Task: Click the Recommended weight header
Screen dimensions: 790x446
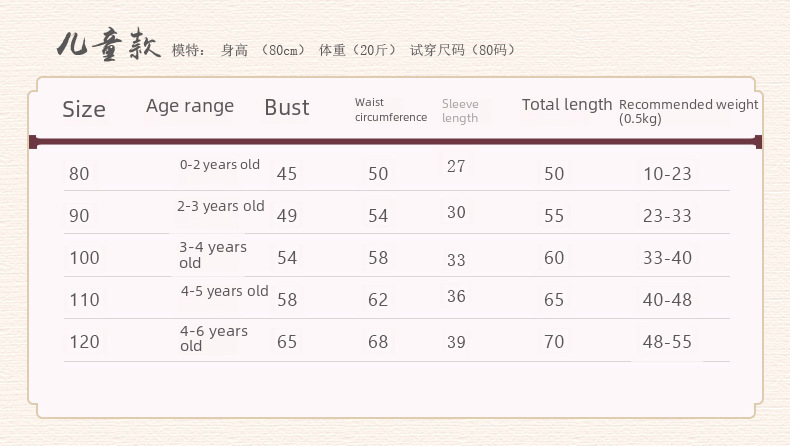Action: pos(688,110)
